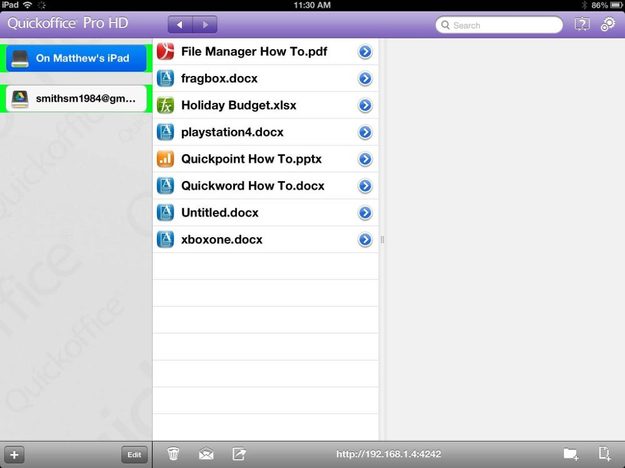Click the document icon for Quickword How To.docx

pos(165,186)
